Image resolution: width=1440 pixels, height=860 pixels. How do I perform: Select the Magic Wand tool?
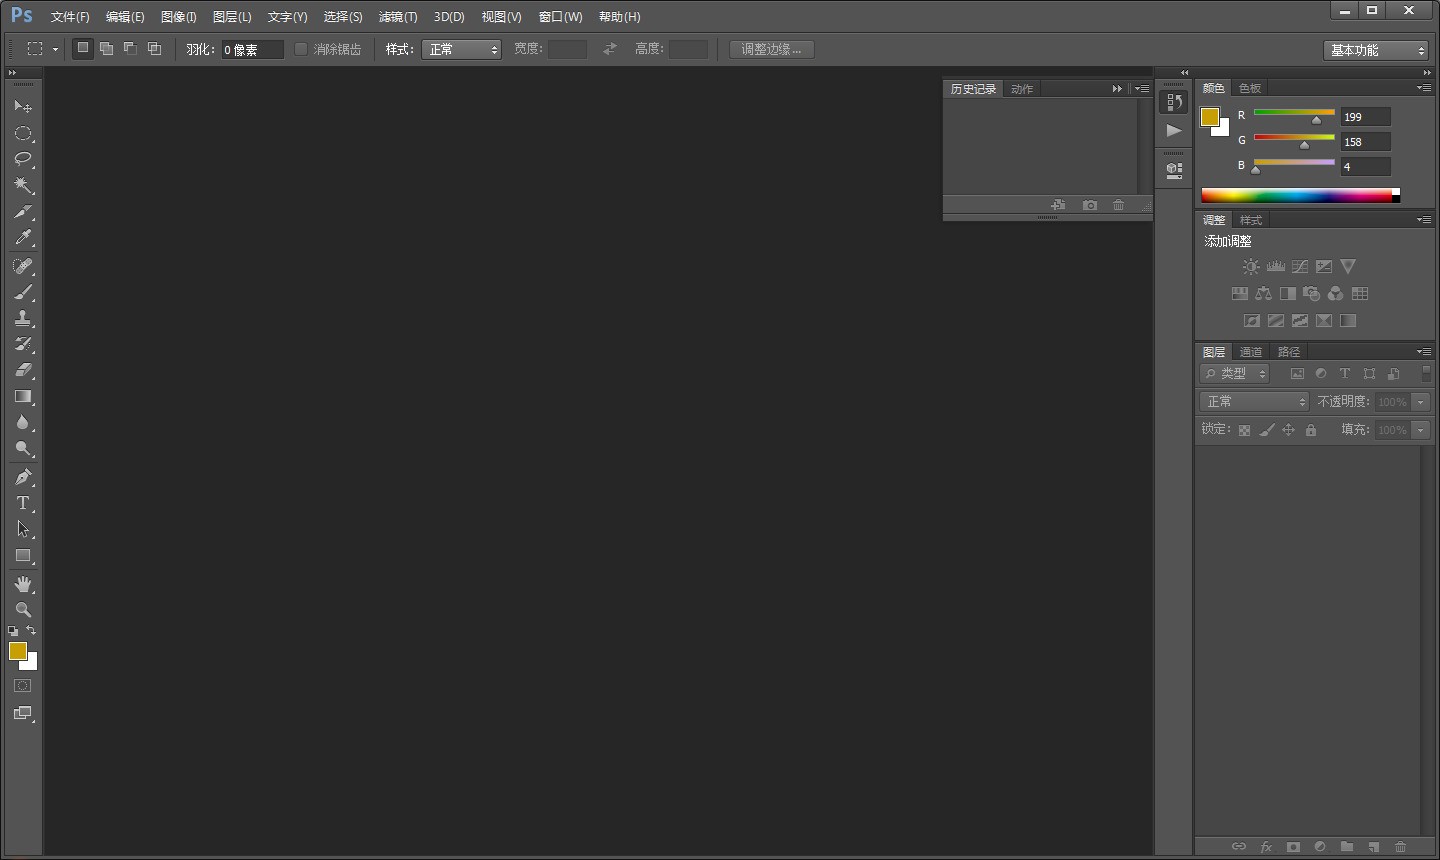tap(22, 185)
